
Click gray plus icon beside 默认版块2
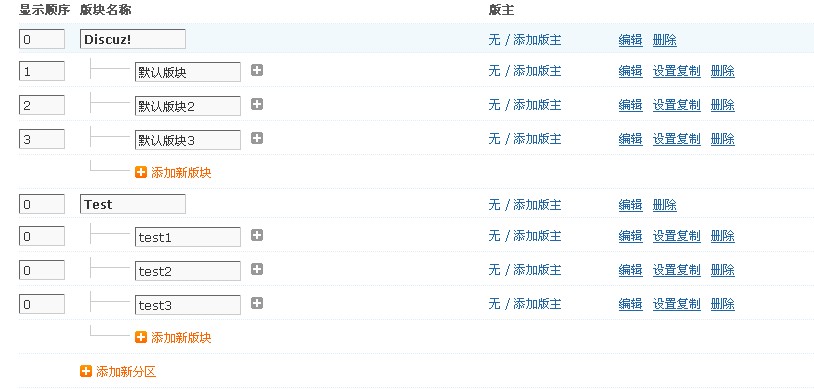pyautogui.click(x=256, y=104)
